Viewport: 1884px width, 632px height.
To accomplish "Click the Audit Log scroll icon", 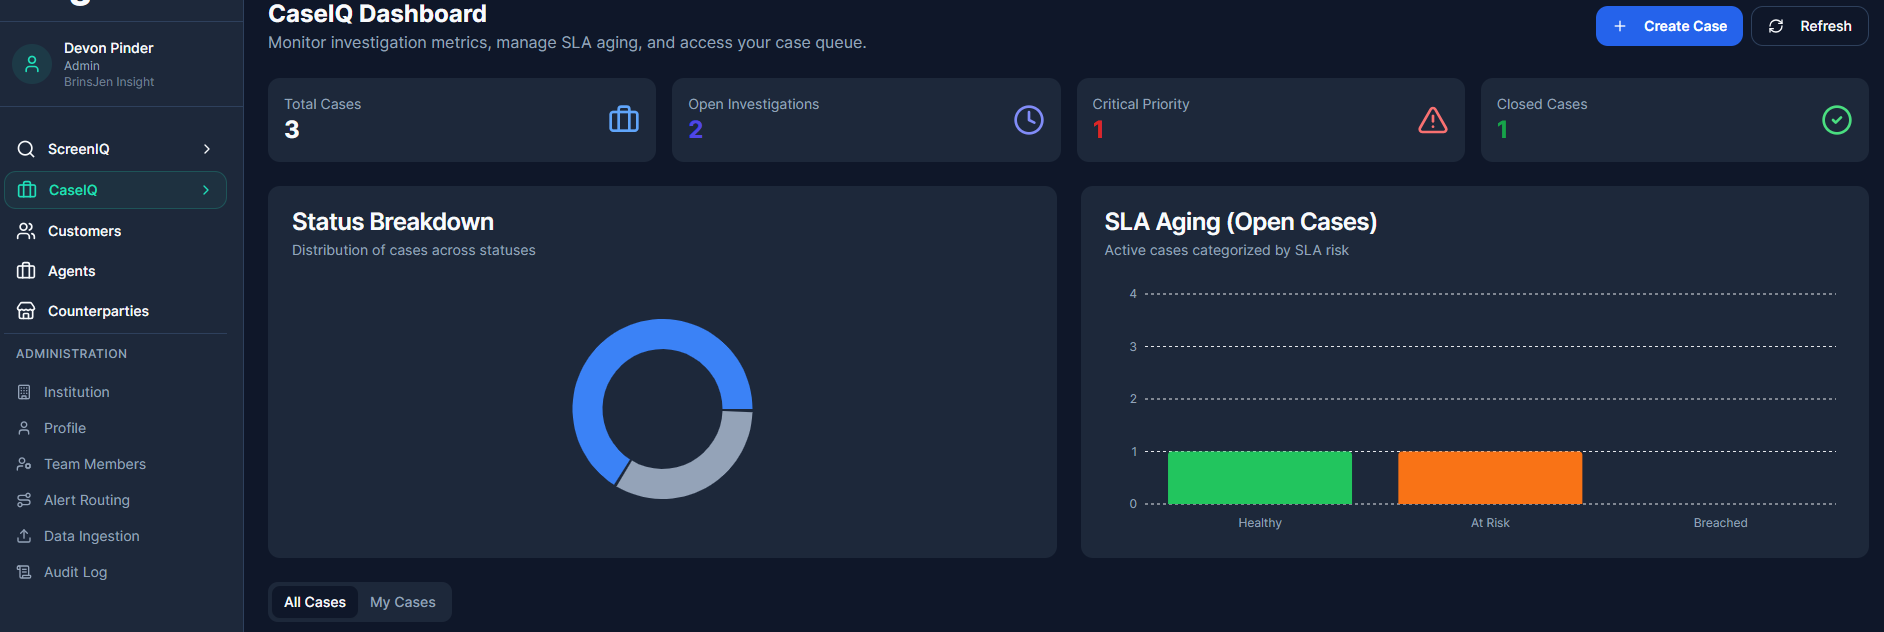I will click(x=24, y=572).
